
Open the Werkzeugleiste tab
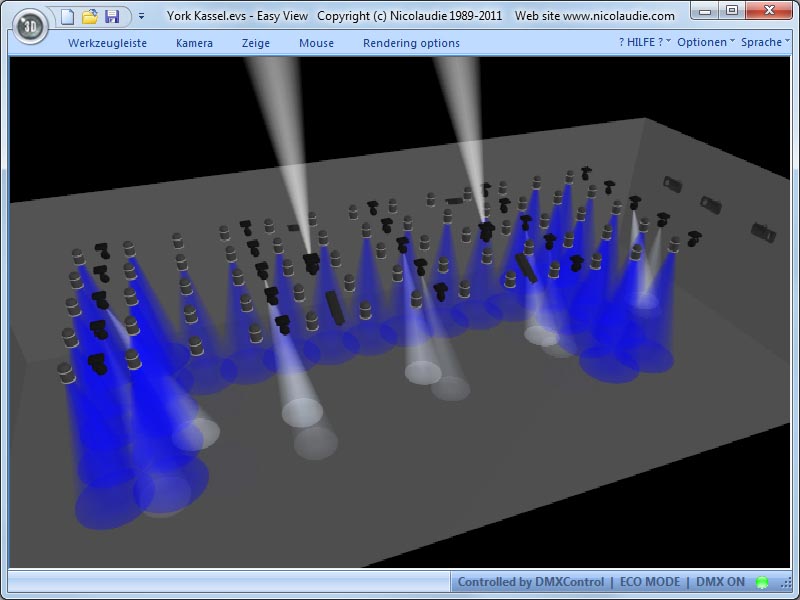(107, 43)
